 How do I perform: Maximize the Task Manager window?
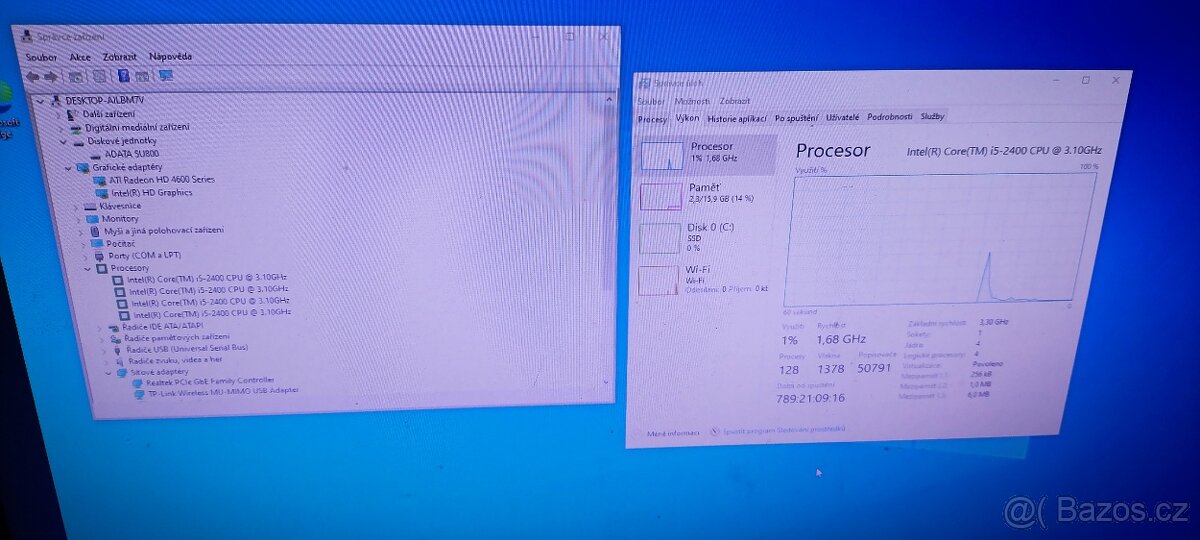click(x=1085, y=80)
